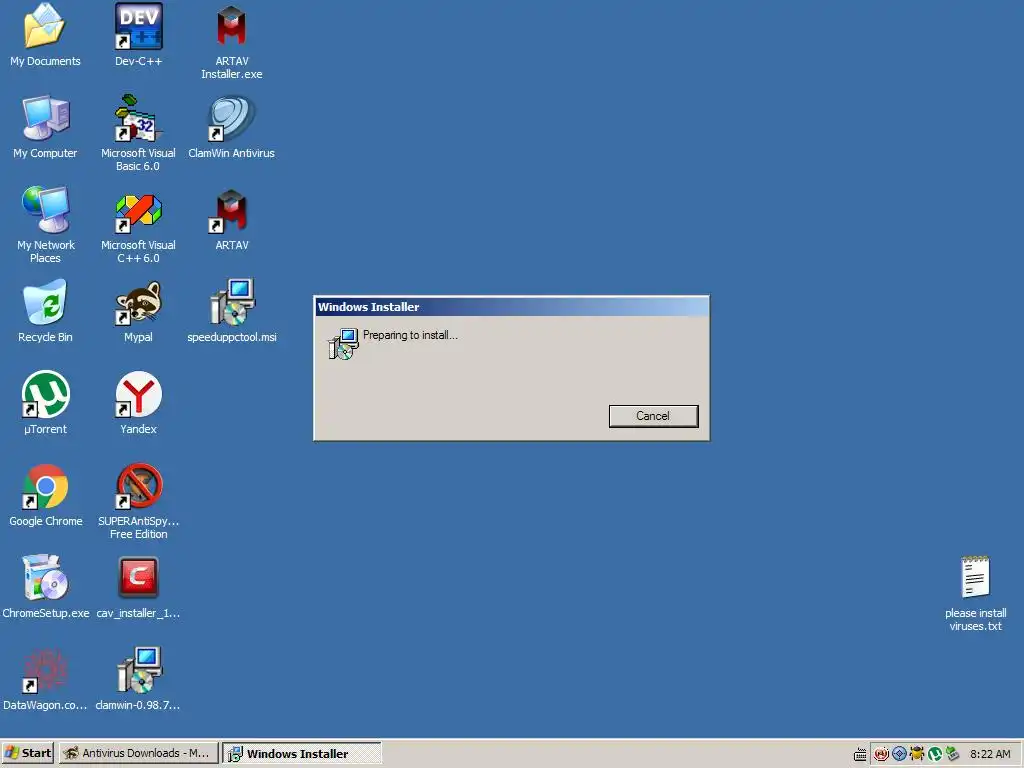The image size is (1024, 768).
Task: Click the installer icon inside the dialog
Action: 343,344
